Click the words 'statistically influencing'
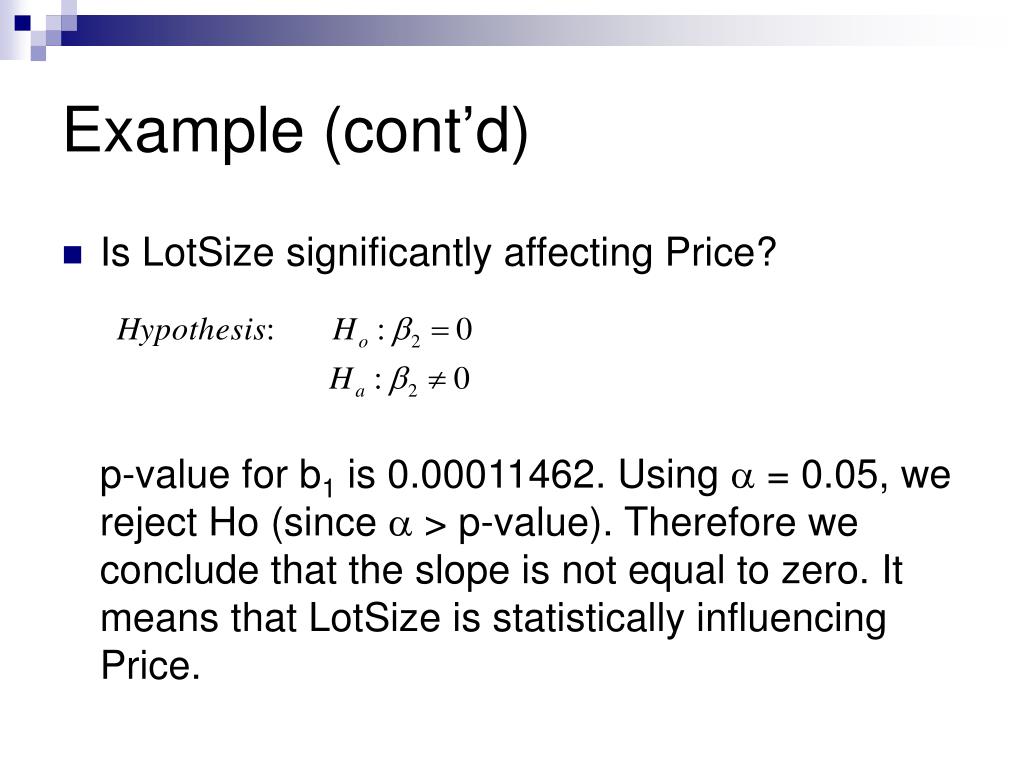This screenshot has height=768, width=1024. 689,619
